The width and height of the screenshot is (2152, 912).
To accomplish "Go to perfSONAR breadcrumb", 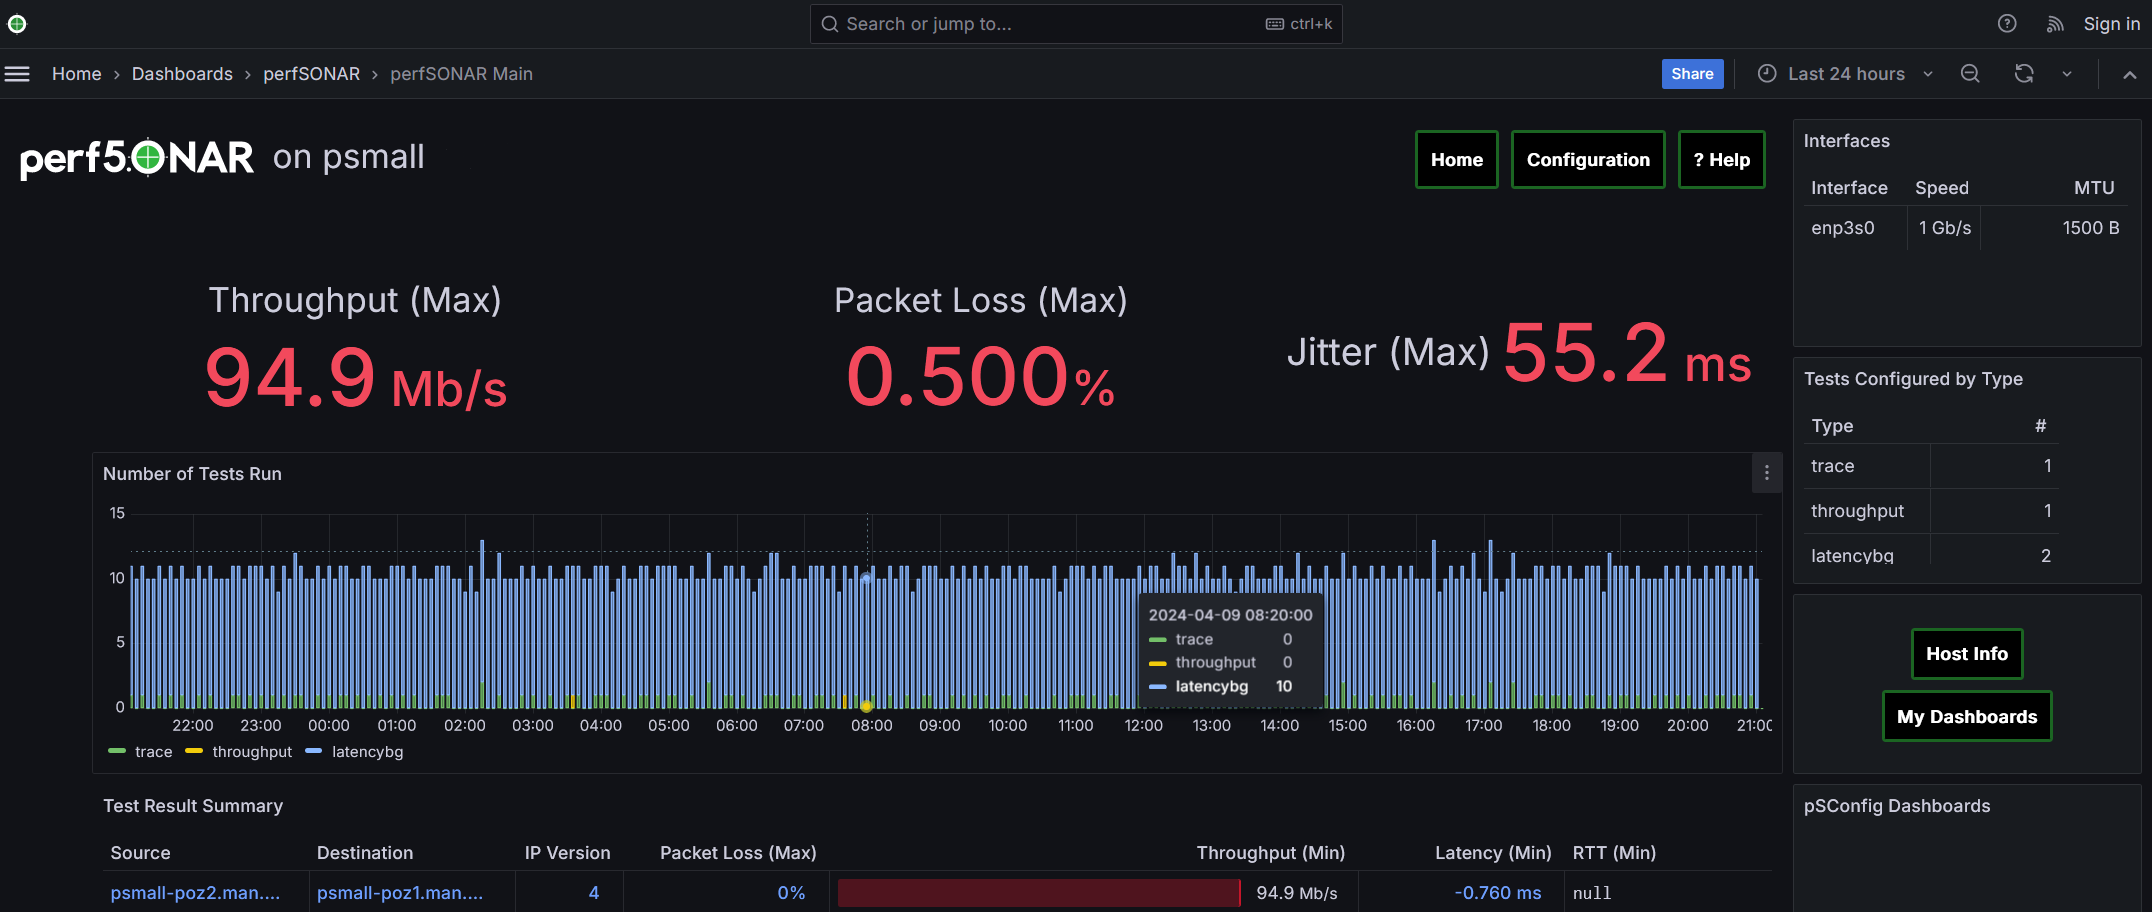I will click(x=311, y=74).
